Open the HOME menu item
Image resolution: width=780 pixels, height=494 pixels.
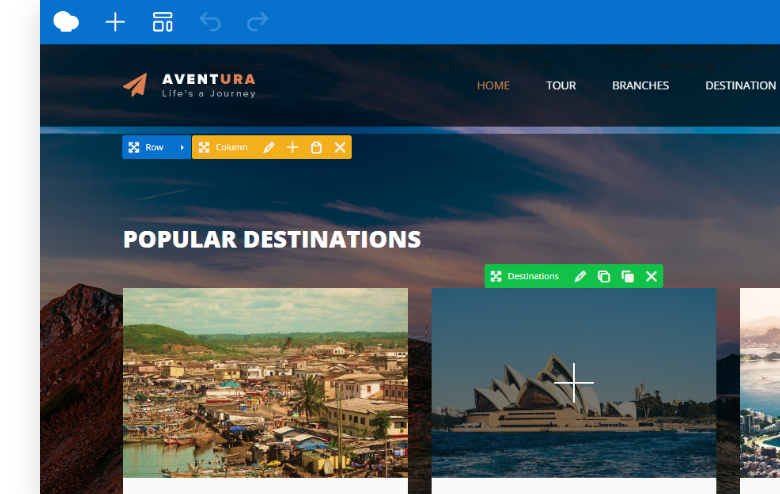coord(493,86)
